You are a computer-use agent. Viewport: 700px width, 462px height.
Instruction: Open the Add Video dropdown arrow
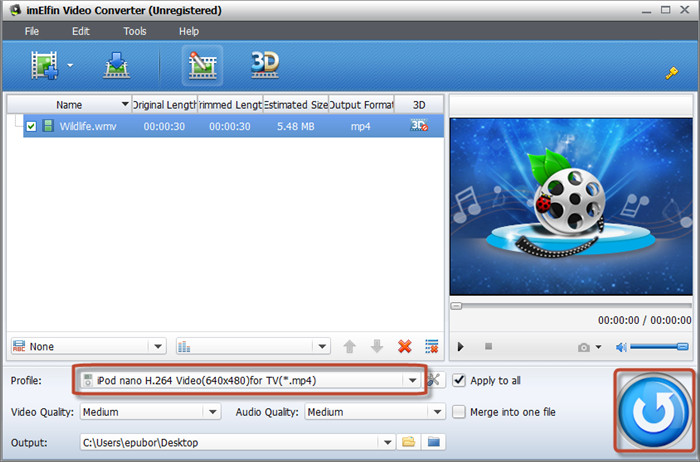[x=70, y=66]
